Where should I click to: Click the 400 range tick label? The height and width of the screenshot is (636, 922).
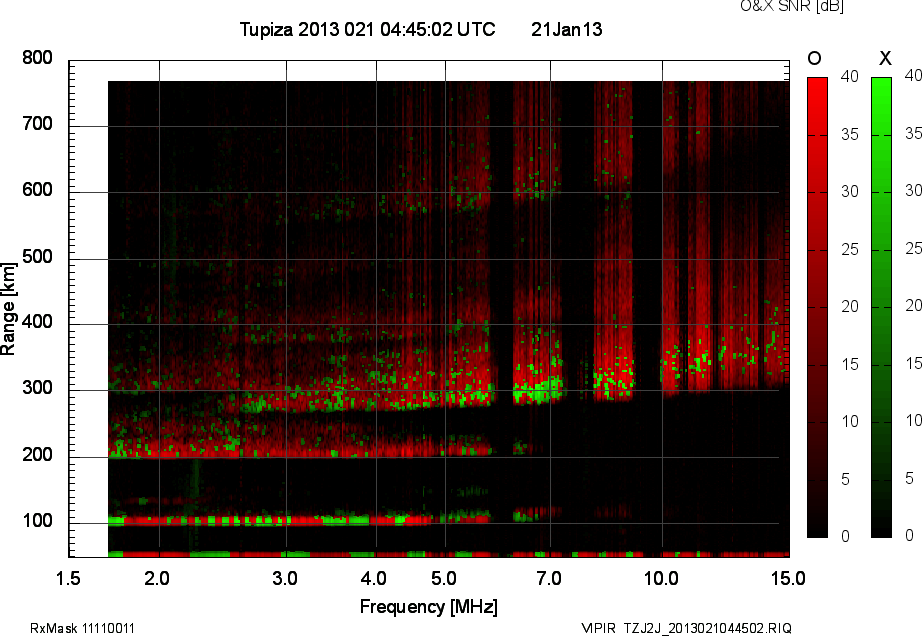pos(37,322)
